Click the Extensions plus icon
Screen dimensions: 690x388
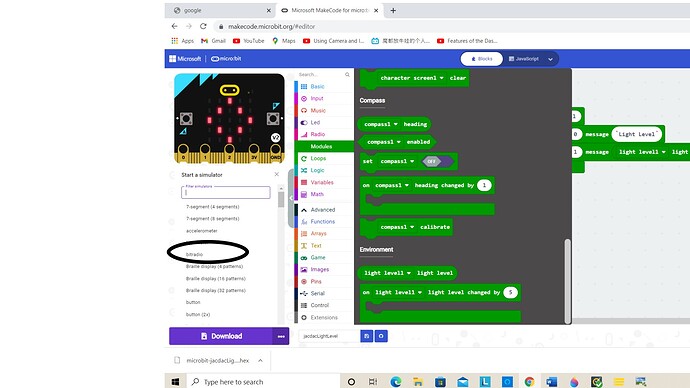[304, 318]
